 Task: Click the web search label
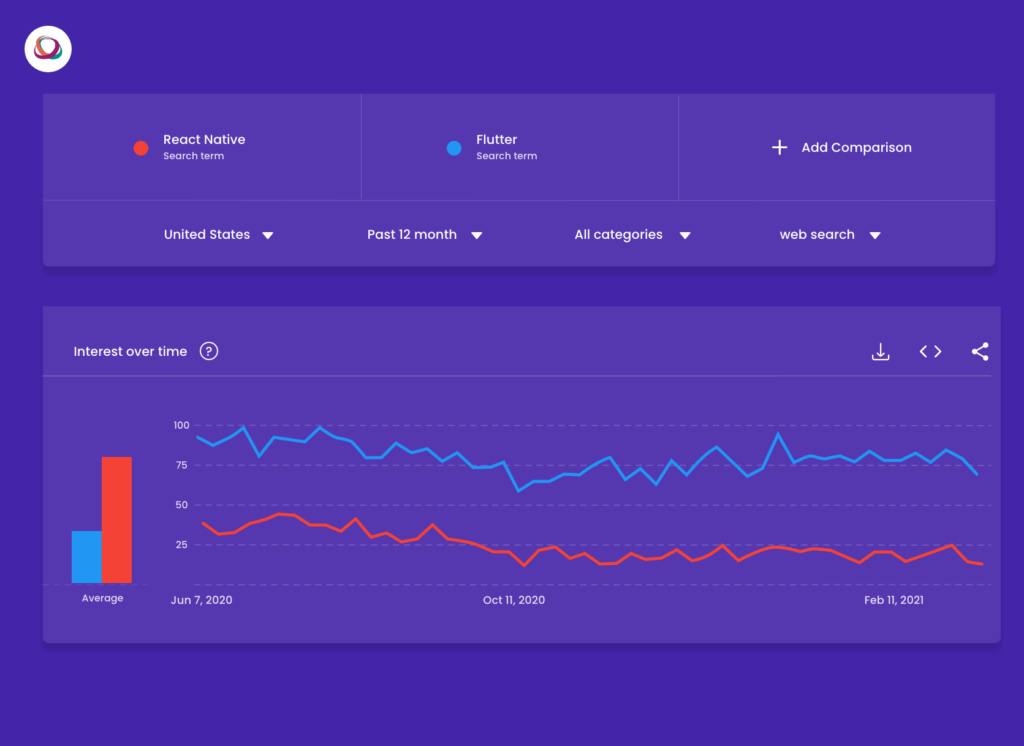pyautogui.click(x=817, y=235)
